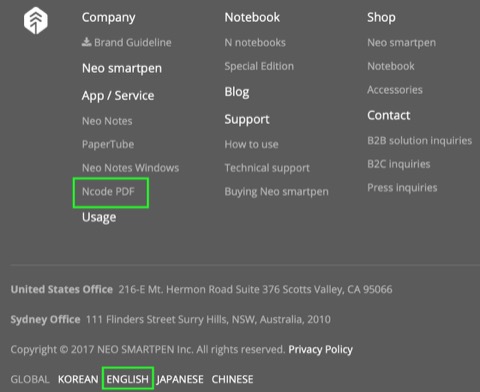This screenshot has width=480, height=392.
Task: Open Neo smartpen under Shop
Action: [401, 43]
